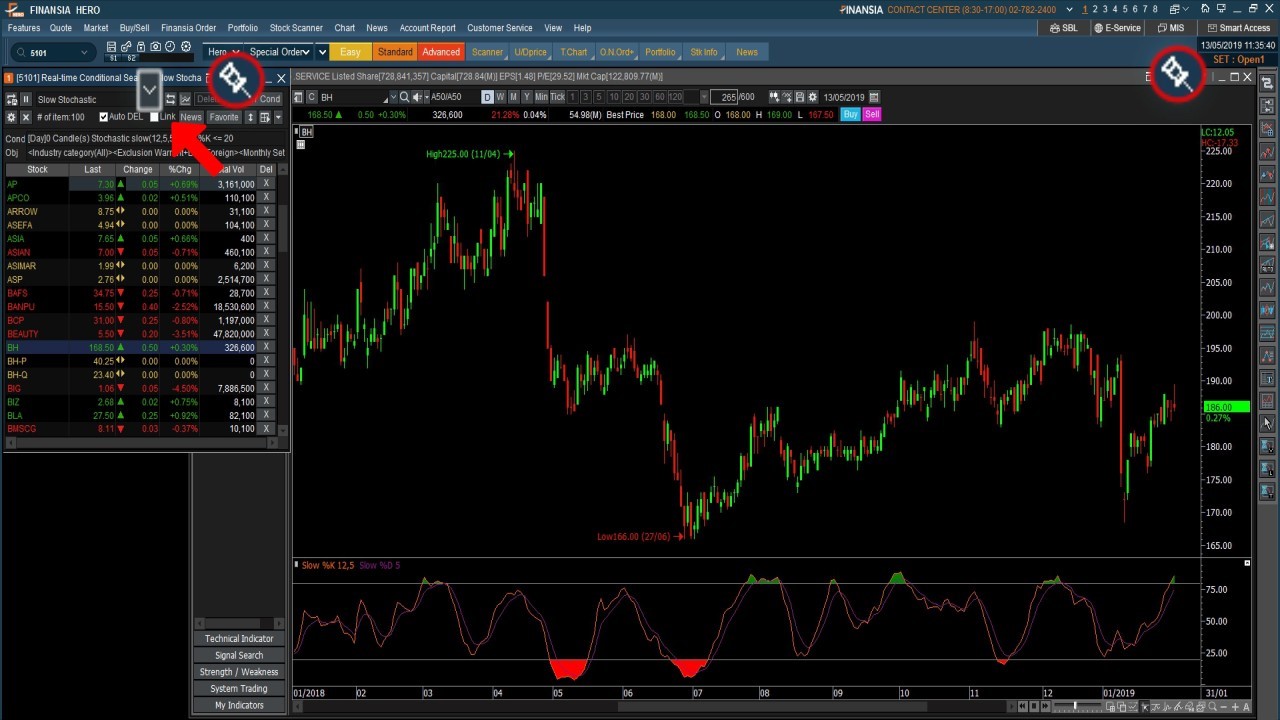Delete BEAUTY row with its X button
The height and width of the screenshot is (720, 1280).
click(x=266, y=334)
